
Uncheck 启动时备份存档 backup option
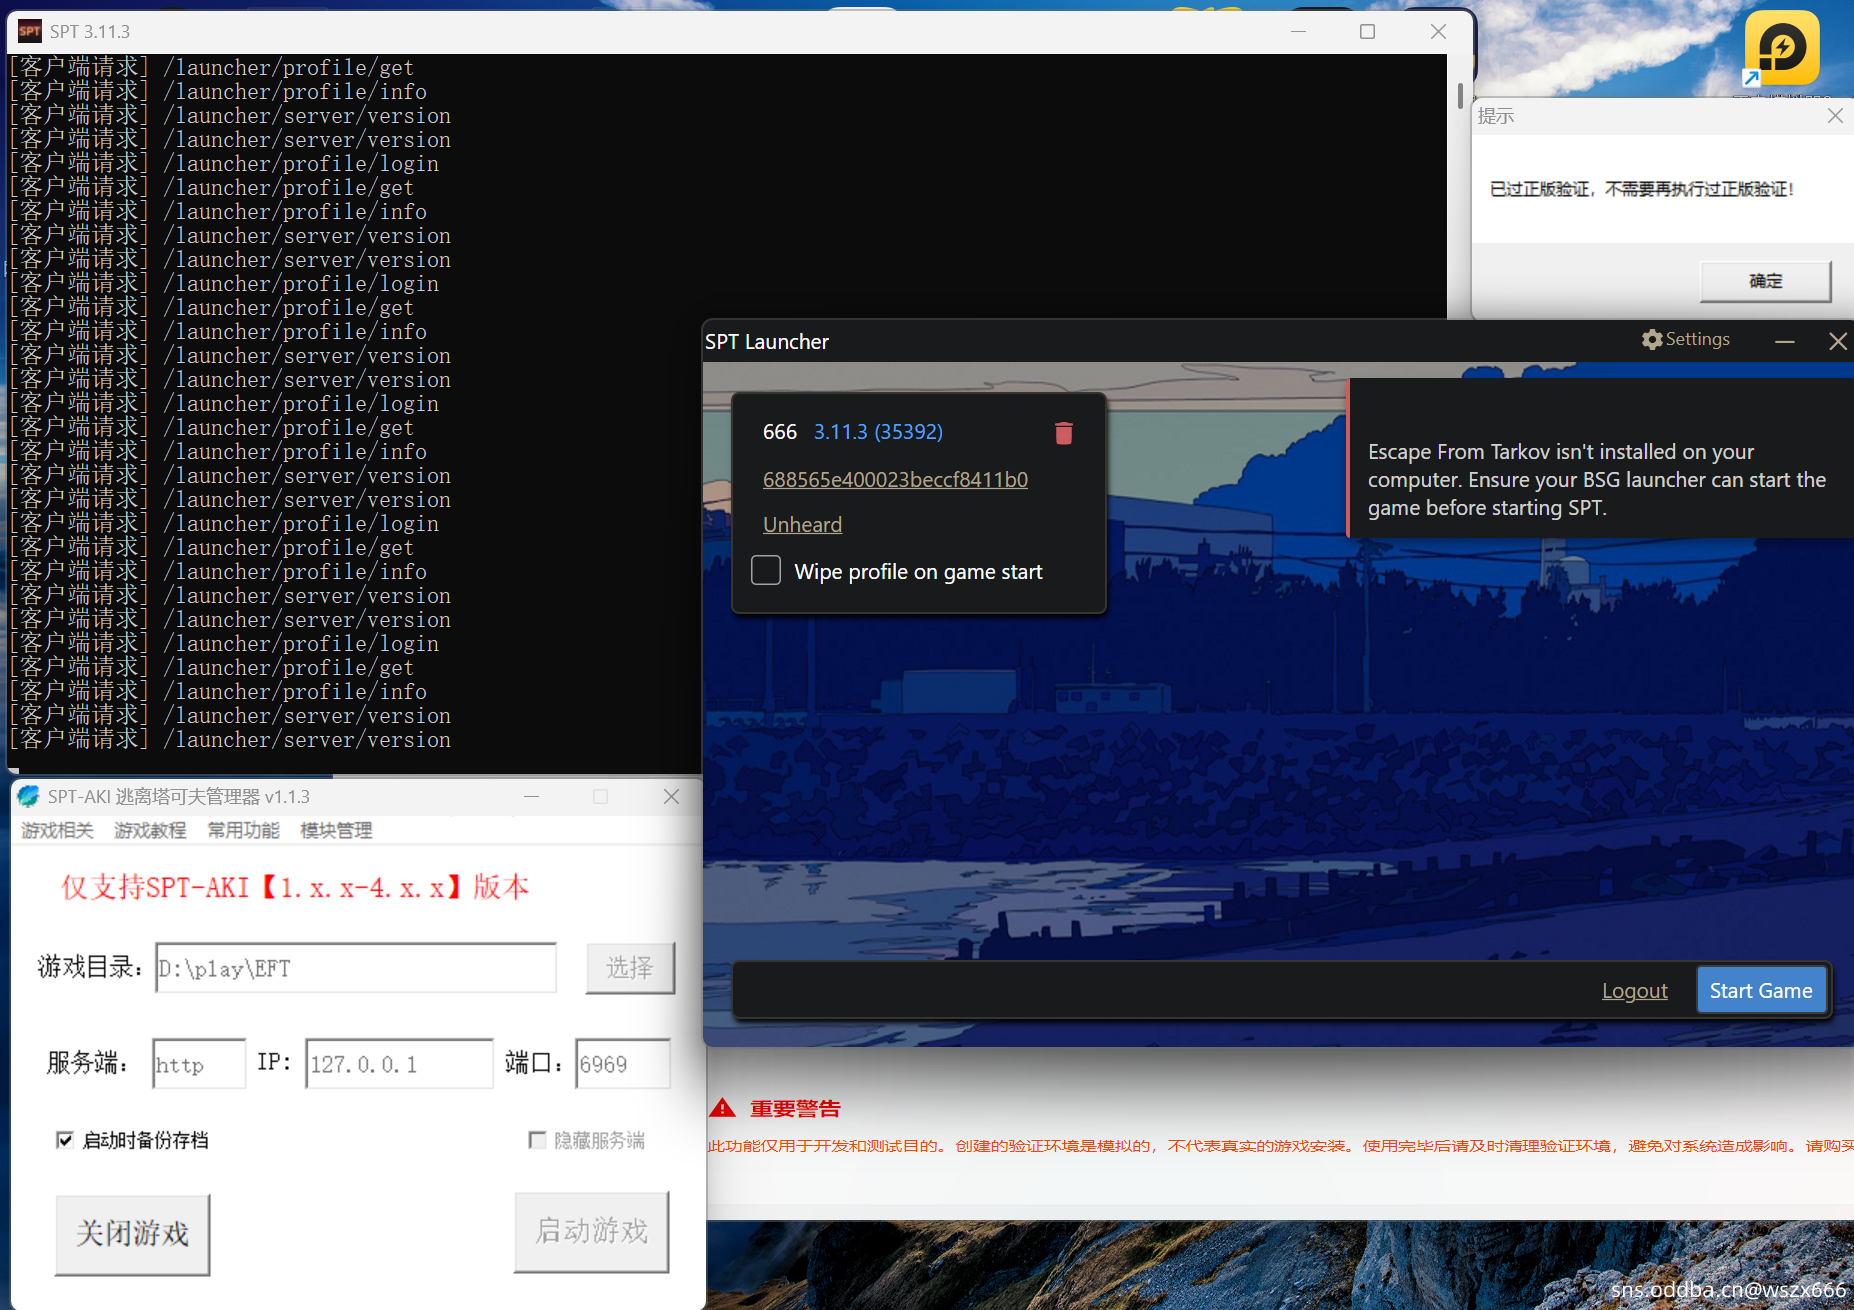pyautogui.click(x=65, y=1140)
